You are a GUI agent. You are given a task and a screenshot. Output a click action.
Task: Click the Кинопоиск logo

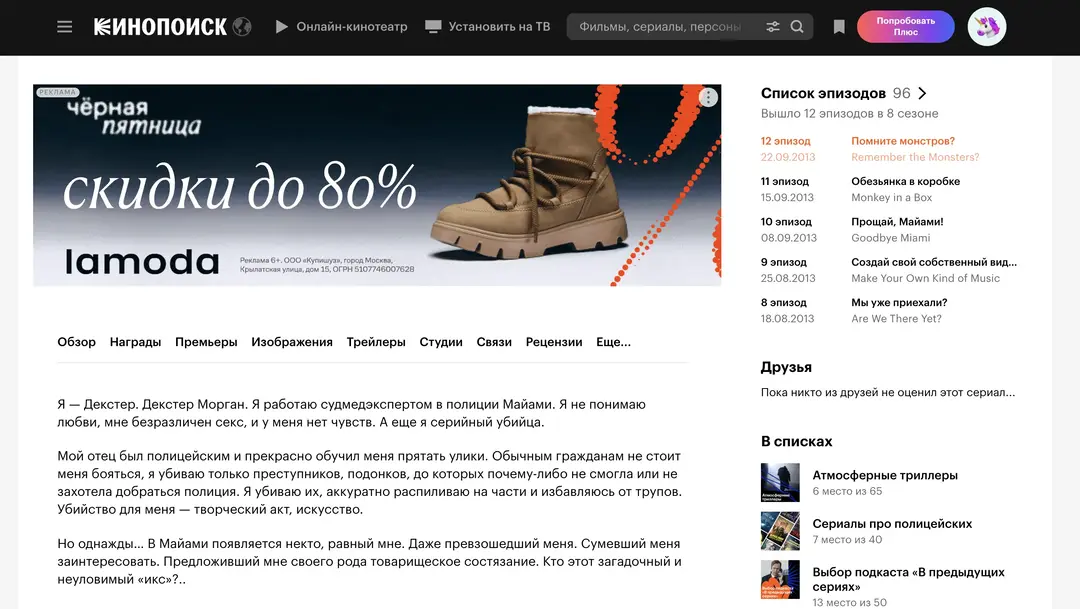pos(161,27)
